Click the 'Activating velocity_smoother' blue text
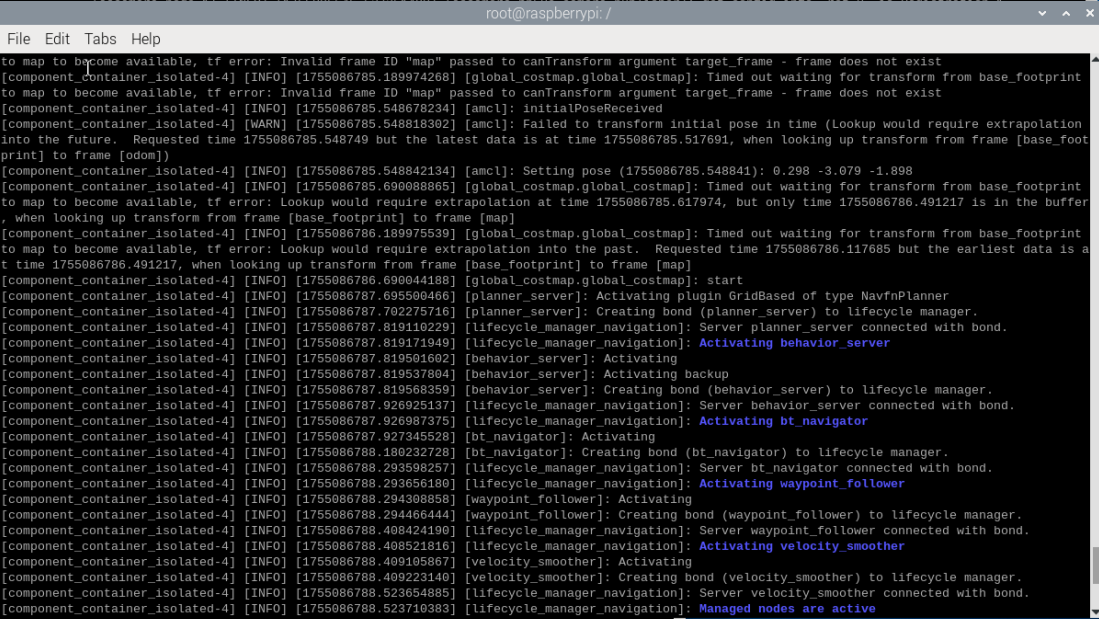Image resolution: width=1099 pixels, height=619 pixels. (801, 547)
